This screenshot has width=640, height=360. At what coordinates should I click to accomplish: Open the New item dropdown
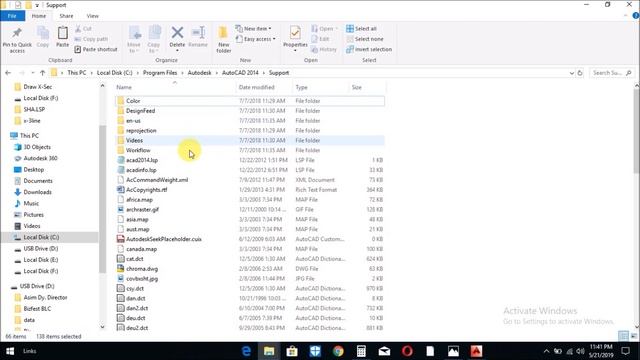point(253,29)
